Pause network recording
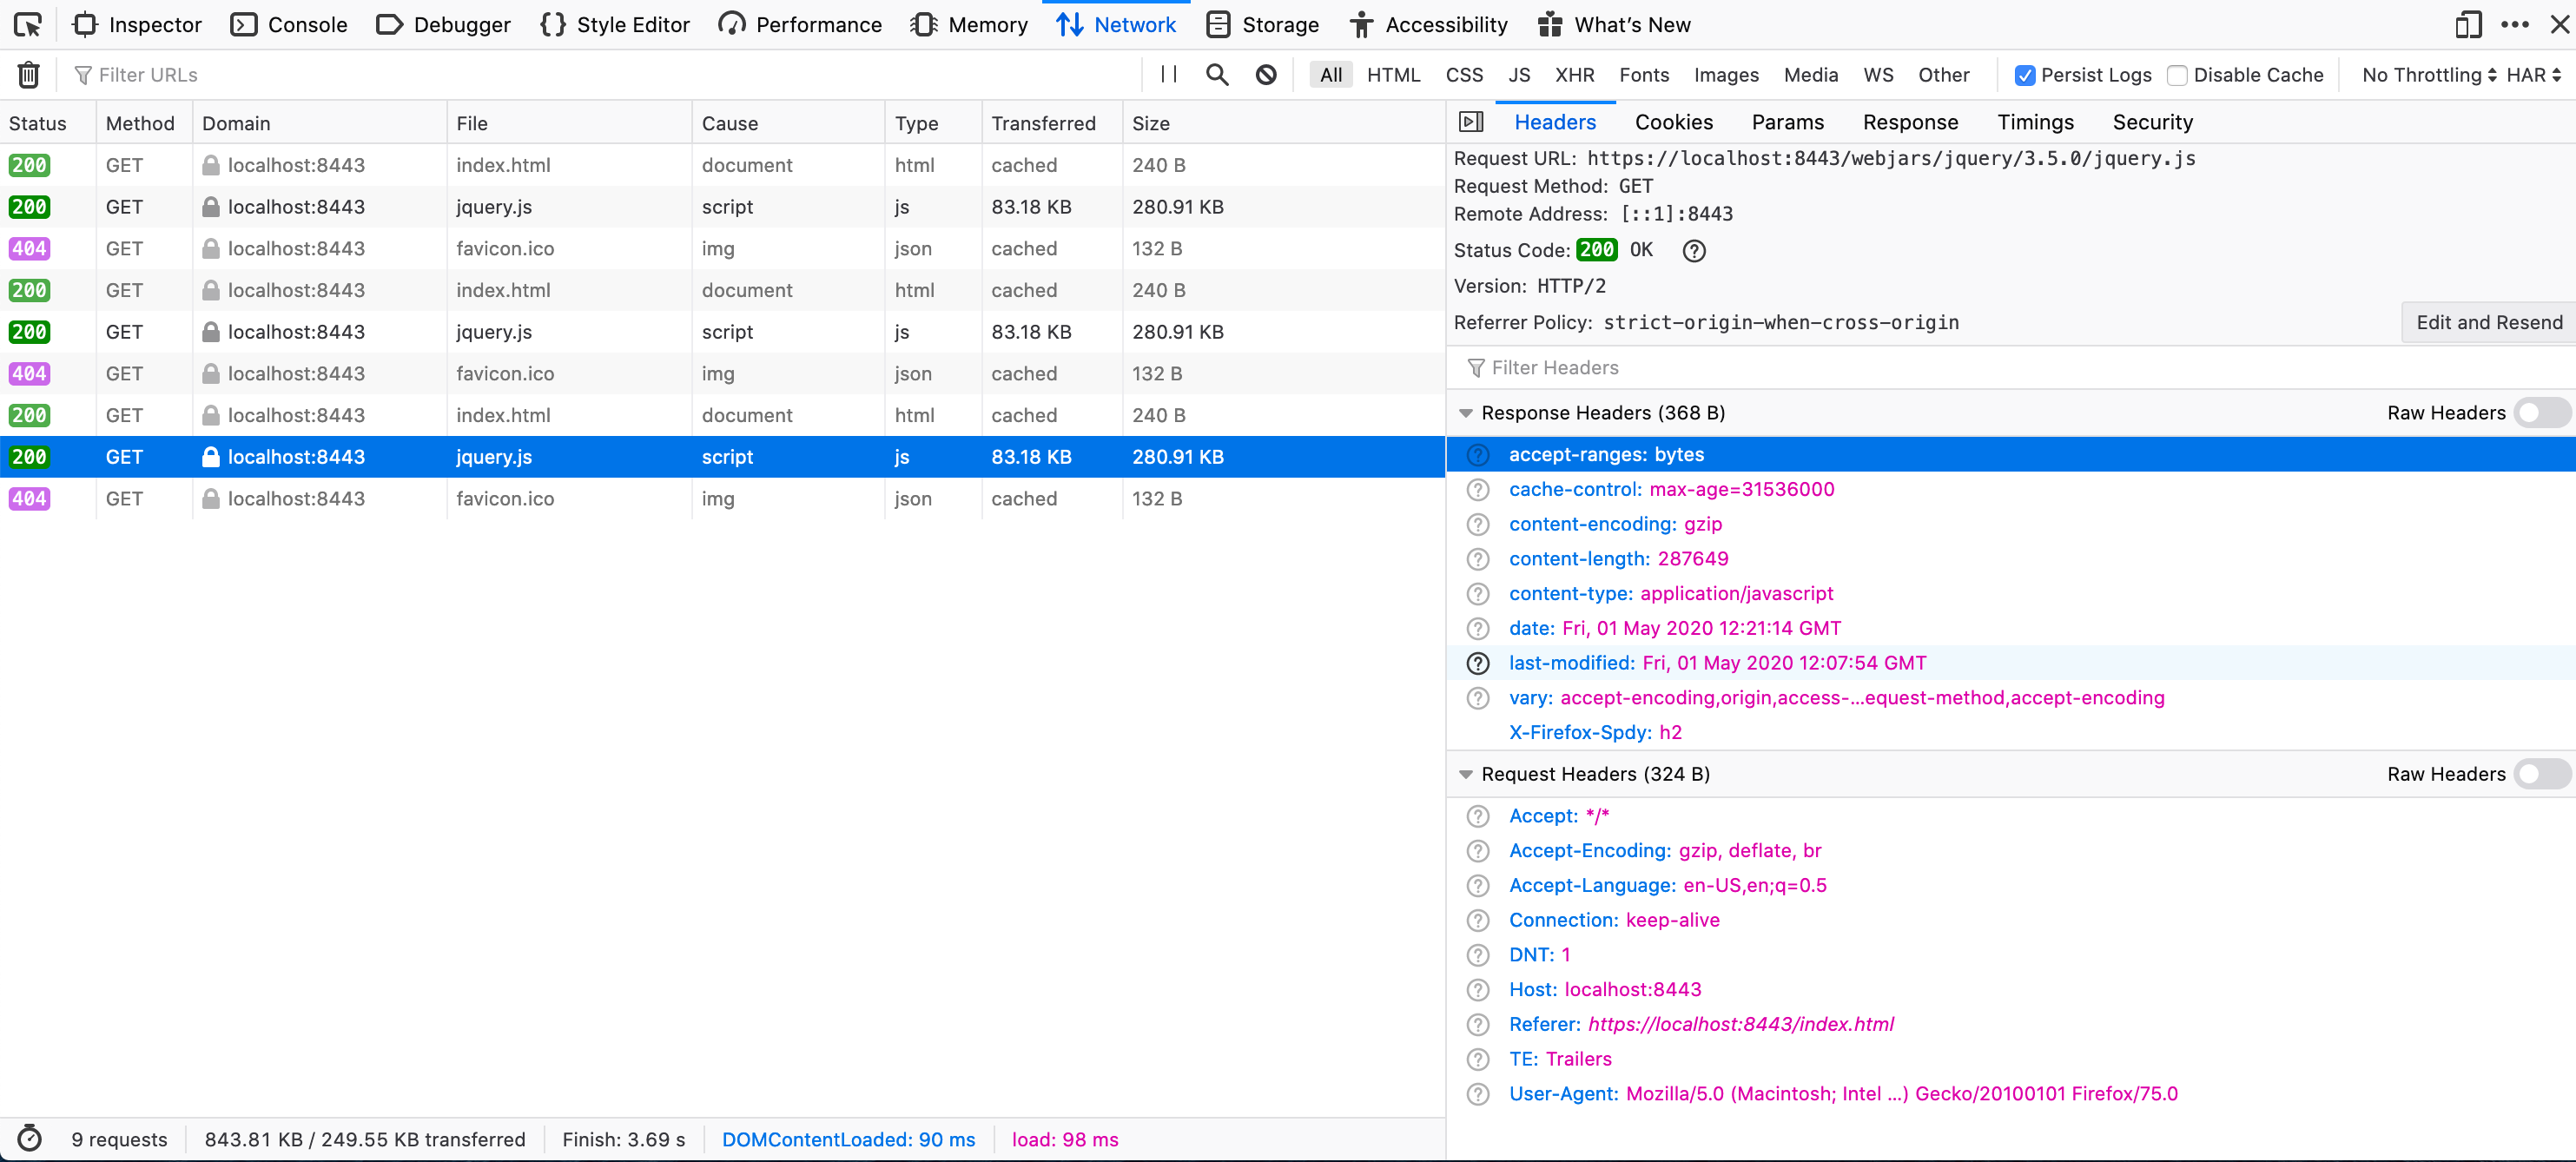The image size is (2576, 1162). click(x=1168, y=74)
